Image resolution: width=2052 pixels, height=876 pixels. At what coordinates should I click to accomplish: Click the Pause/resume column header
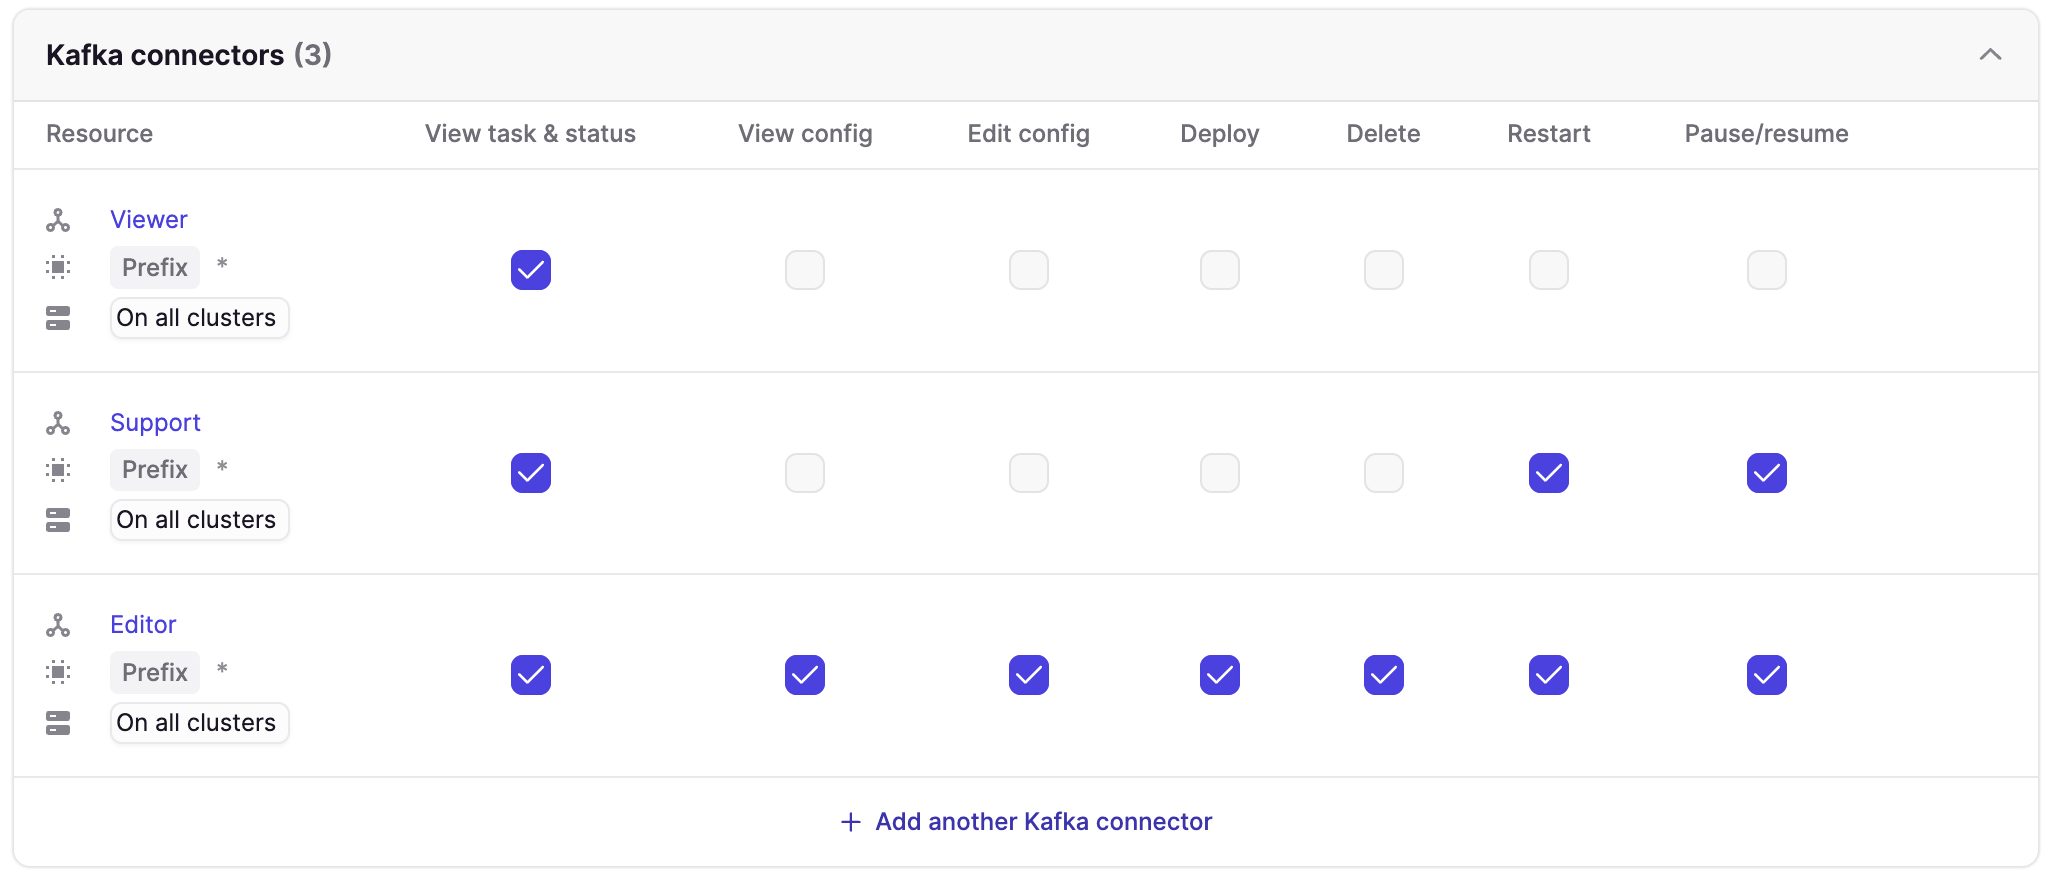(1766, 134)
